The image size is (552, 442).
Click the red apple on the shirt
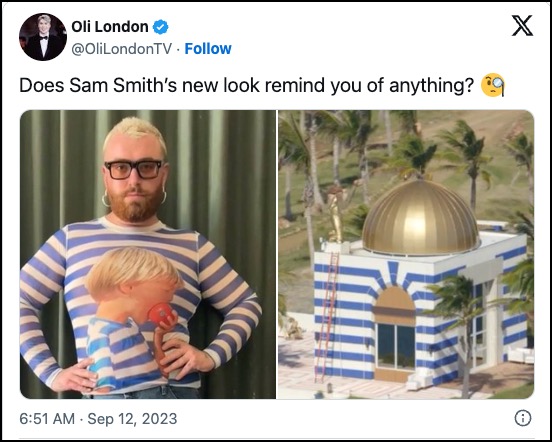tap(161, 313)
